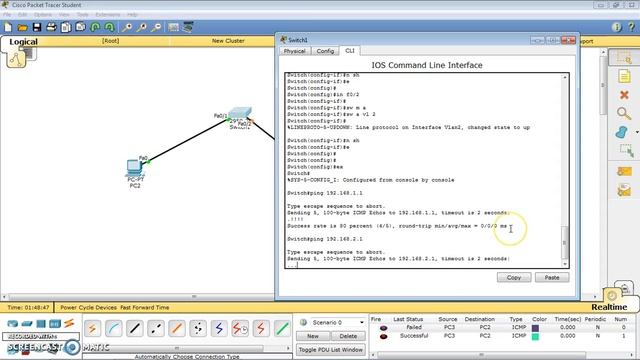
Task: Click the New Cluster button
Action: click(228, 41)
